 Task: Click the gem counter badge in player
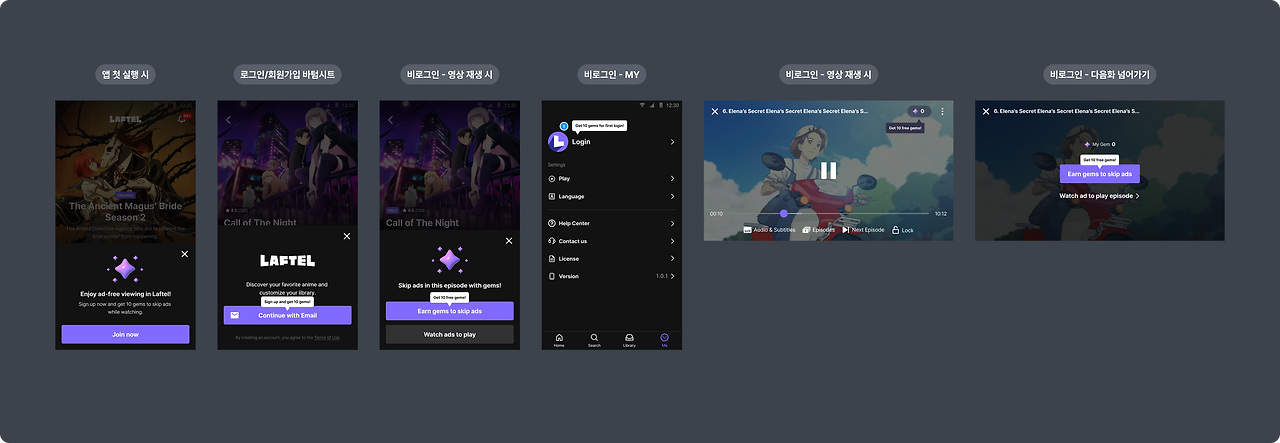tap(918, 111)
